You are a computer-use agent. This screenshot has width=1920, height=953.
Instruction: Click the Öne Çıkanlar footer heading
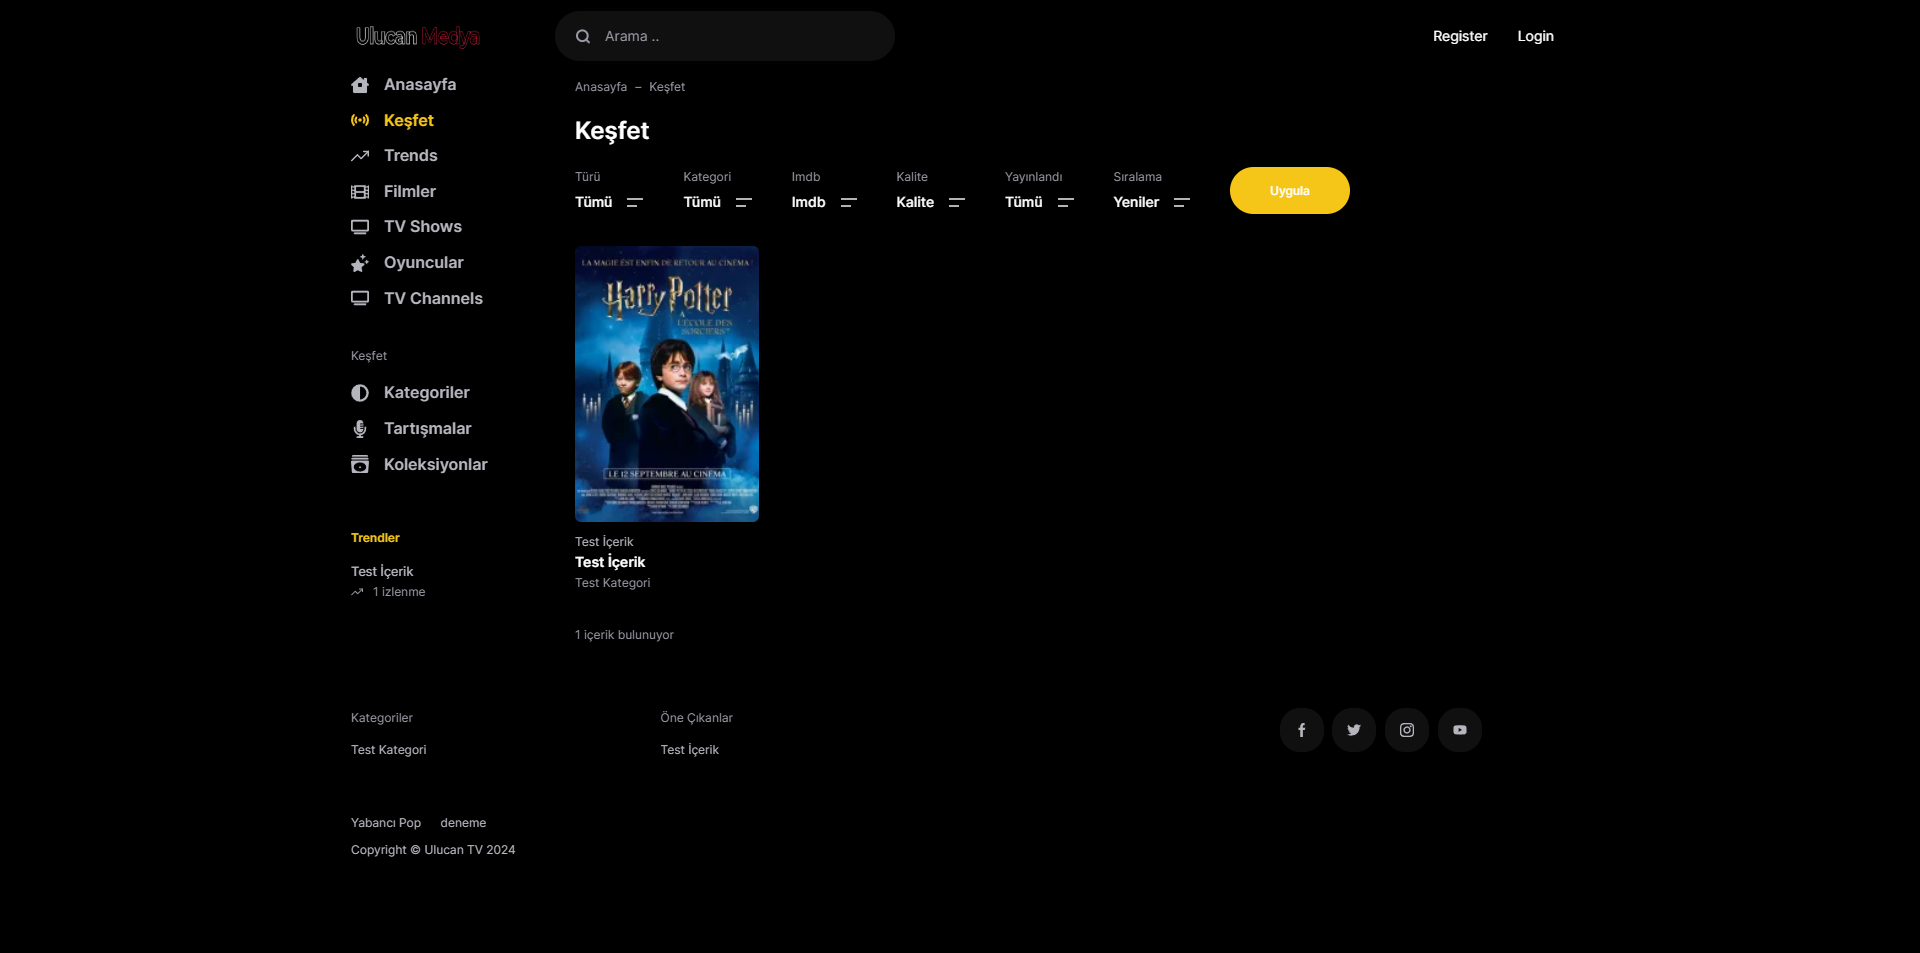[697, 718]
